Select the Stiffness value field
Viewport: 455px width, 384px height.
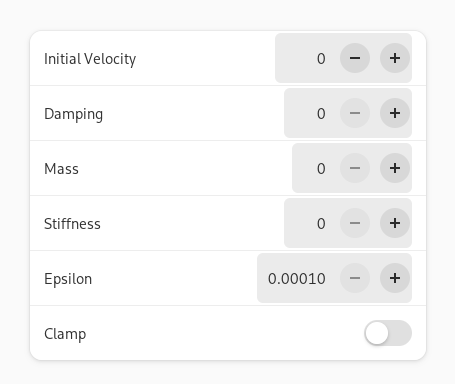[311, 223]
